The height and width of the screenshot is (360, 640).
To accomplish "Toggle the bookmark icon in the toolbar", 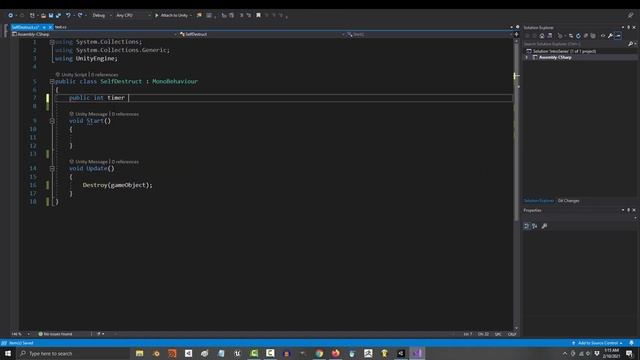I will (258, 15).
